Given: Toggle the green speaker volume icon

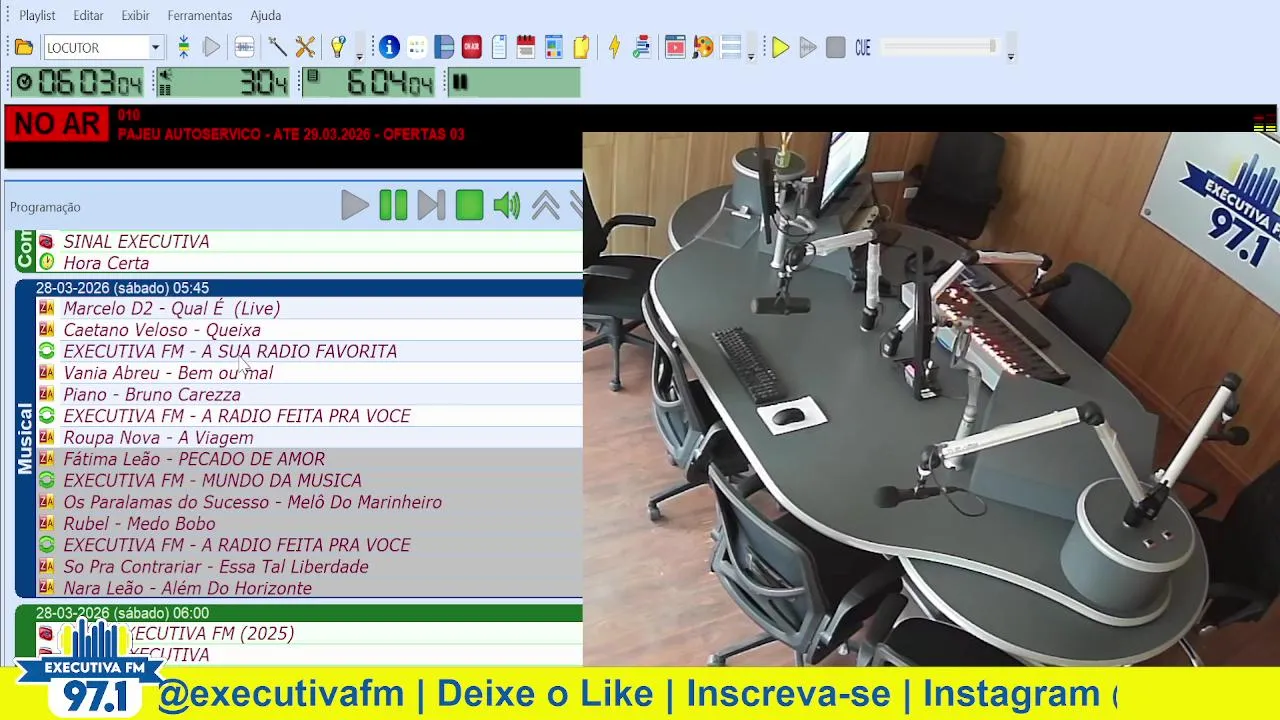Looking at the screenshot, I should 507,206.
